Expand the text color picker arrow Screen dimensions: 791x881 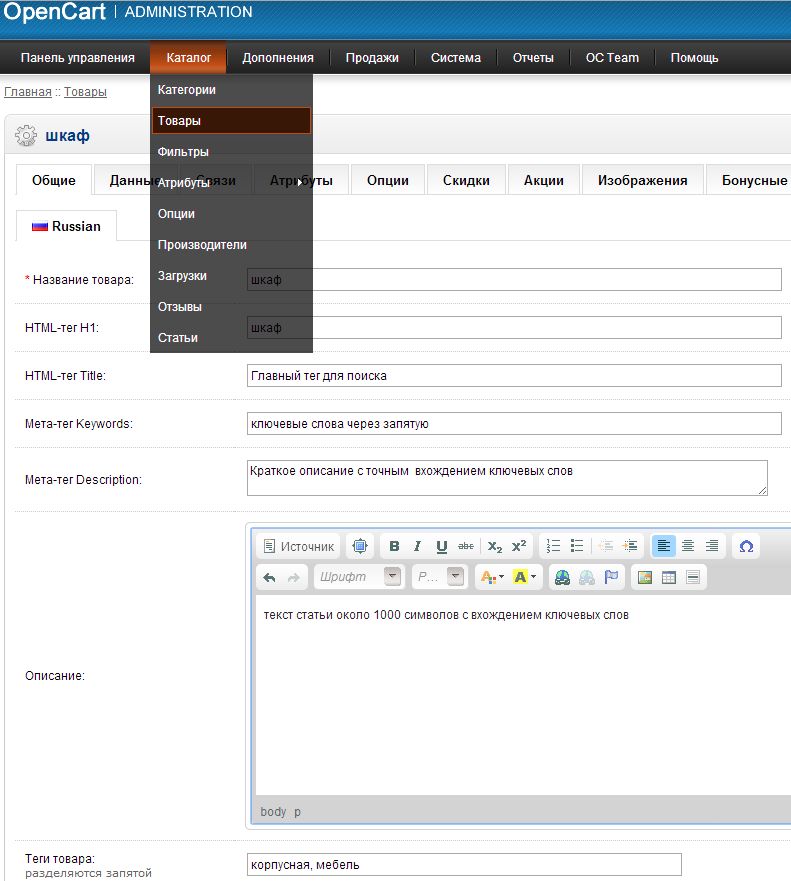(x=501, y=577)
